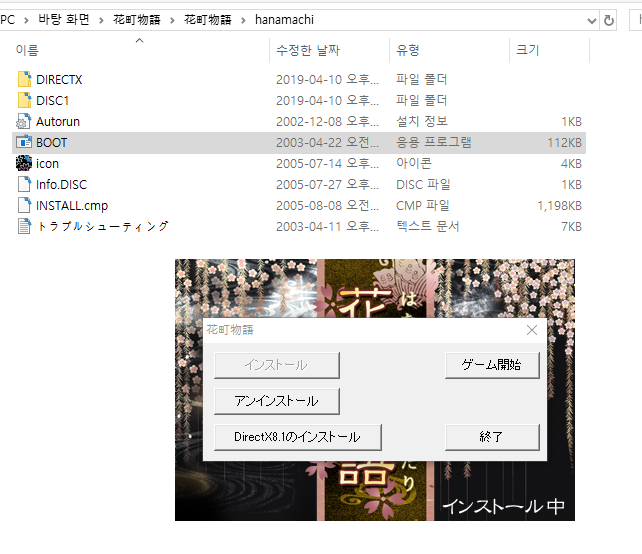The image size is (642, 554).
Task: Click the ゲーム開始 button
Action: [x=492, y=365]
